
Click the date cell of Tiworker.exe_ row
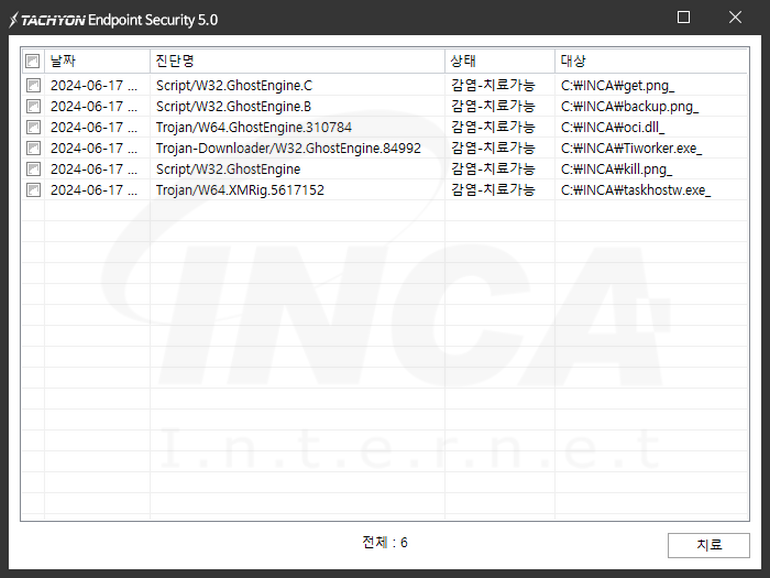click(x=94, y=148)
